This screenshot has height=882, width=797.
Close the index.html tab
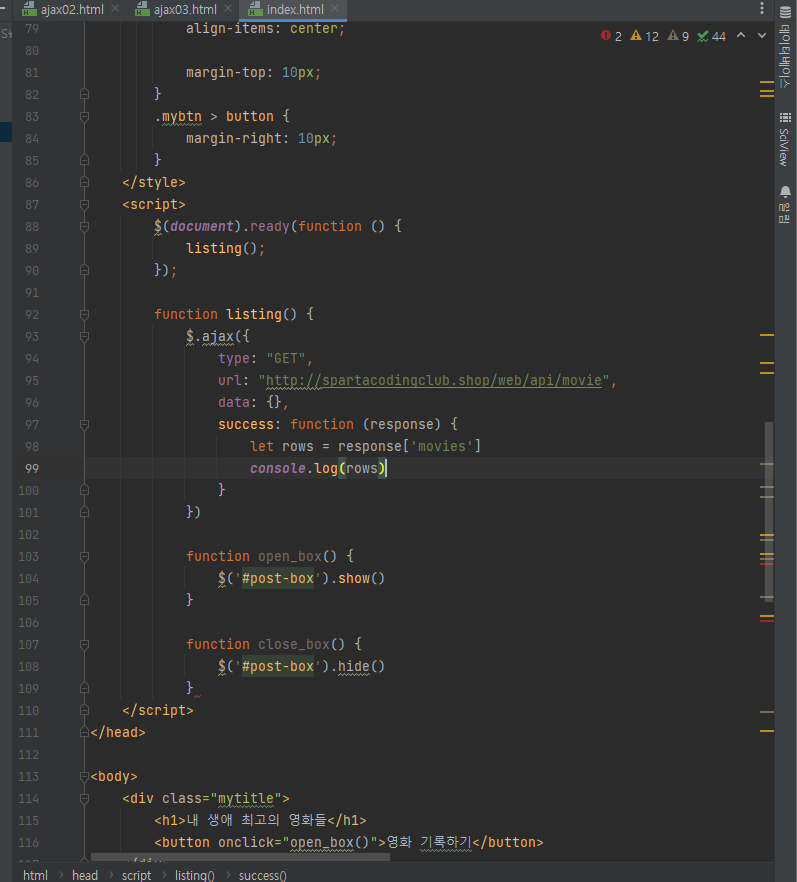pos(335,8)
